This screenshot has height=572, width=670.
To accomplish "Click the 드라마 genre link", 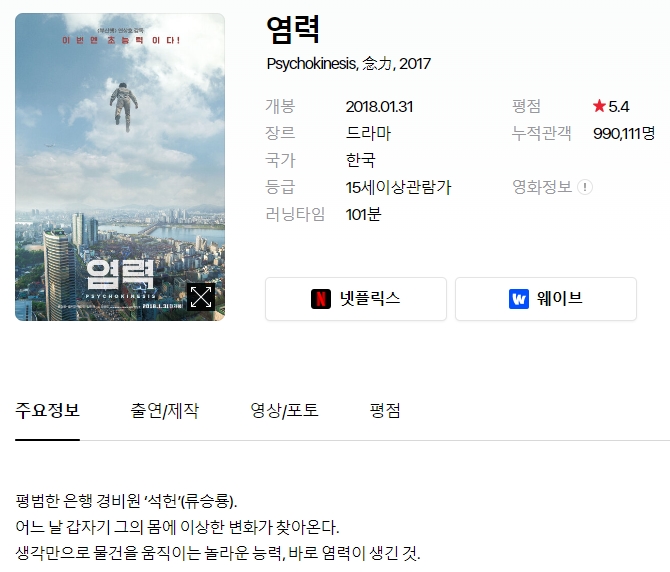I will pyautogui.click(x=368, y=133).
